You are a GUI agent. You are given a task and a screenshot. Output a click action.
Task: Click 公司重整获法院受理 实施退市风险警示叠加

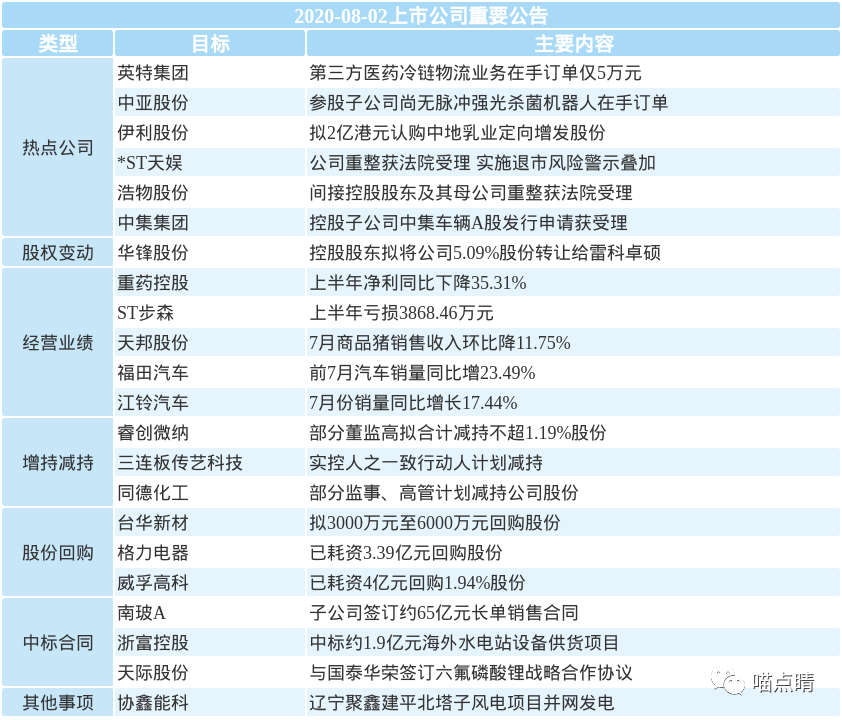pos(482,163)
